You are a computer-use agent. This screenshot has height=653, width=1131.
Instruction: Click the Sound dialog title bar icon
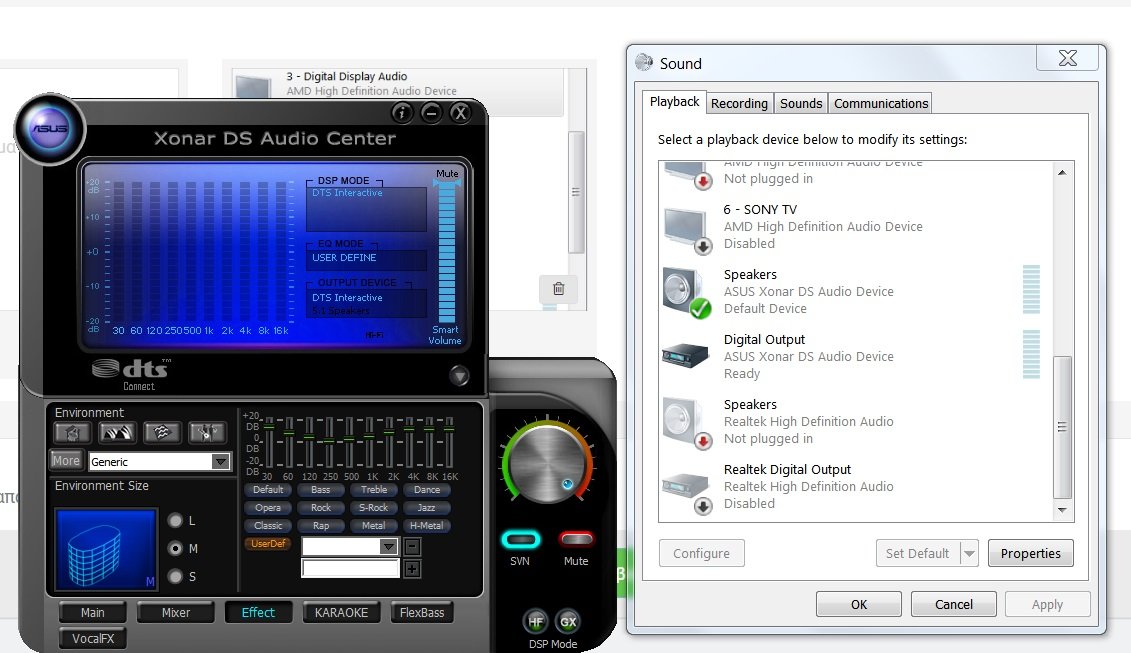coord(643,63)
